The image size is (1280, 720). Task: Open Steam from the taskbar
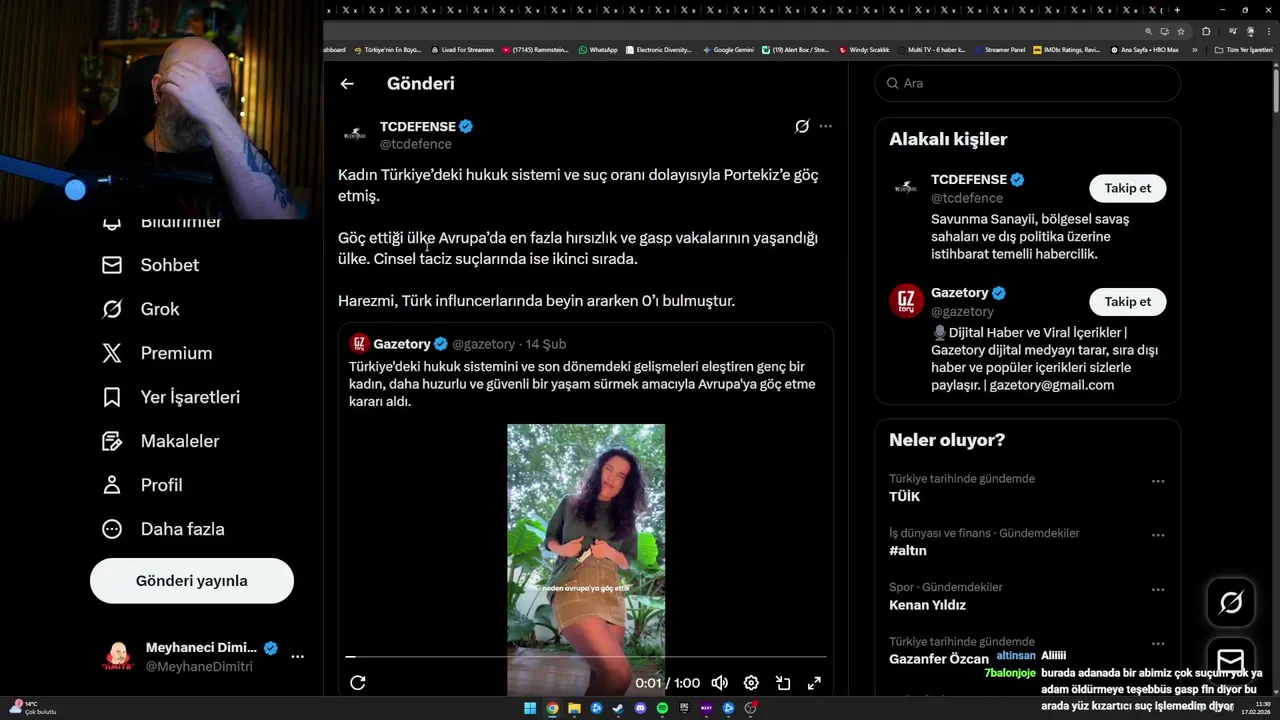click(x=618, y=708)
